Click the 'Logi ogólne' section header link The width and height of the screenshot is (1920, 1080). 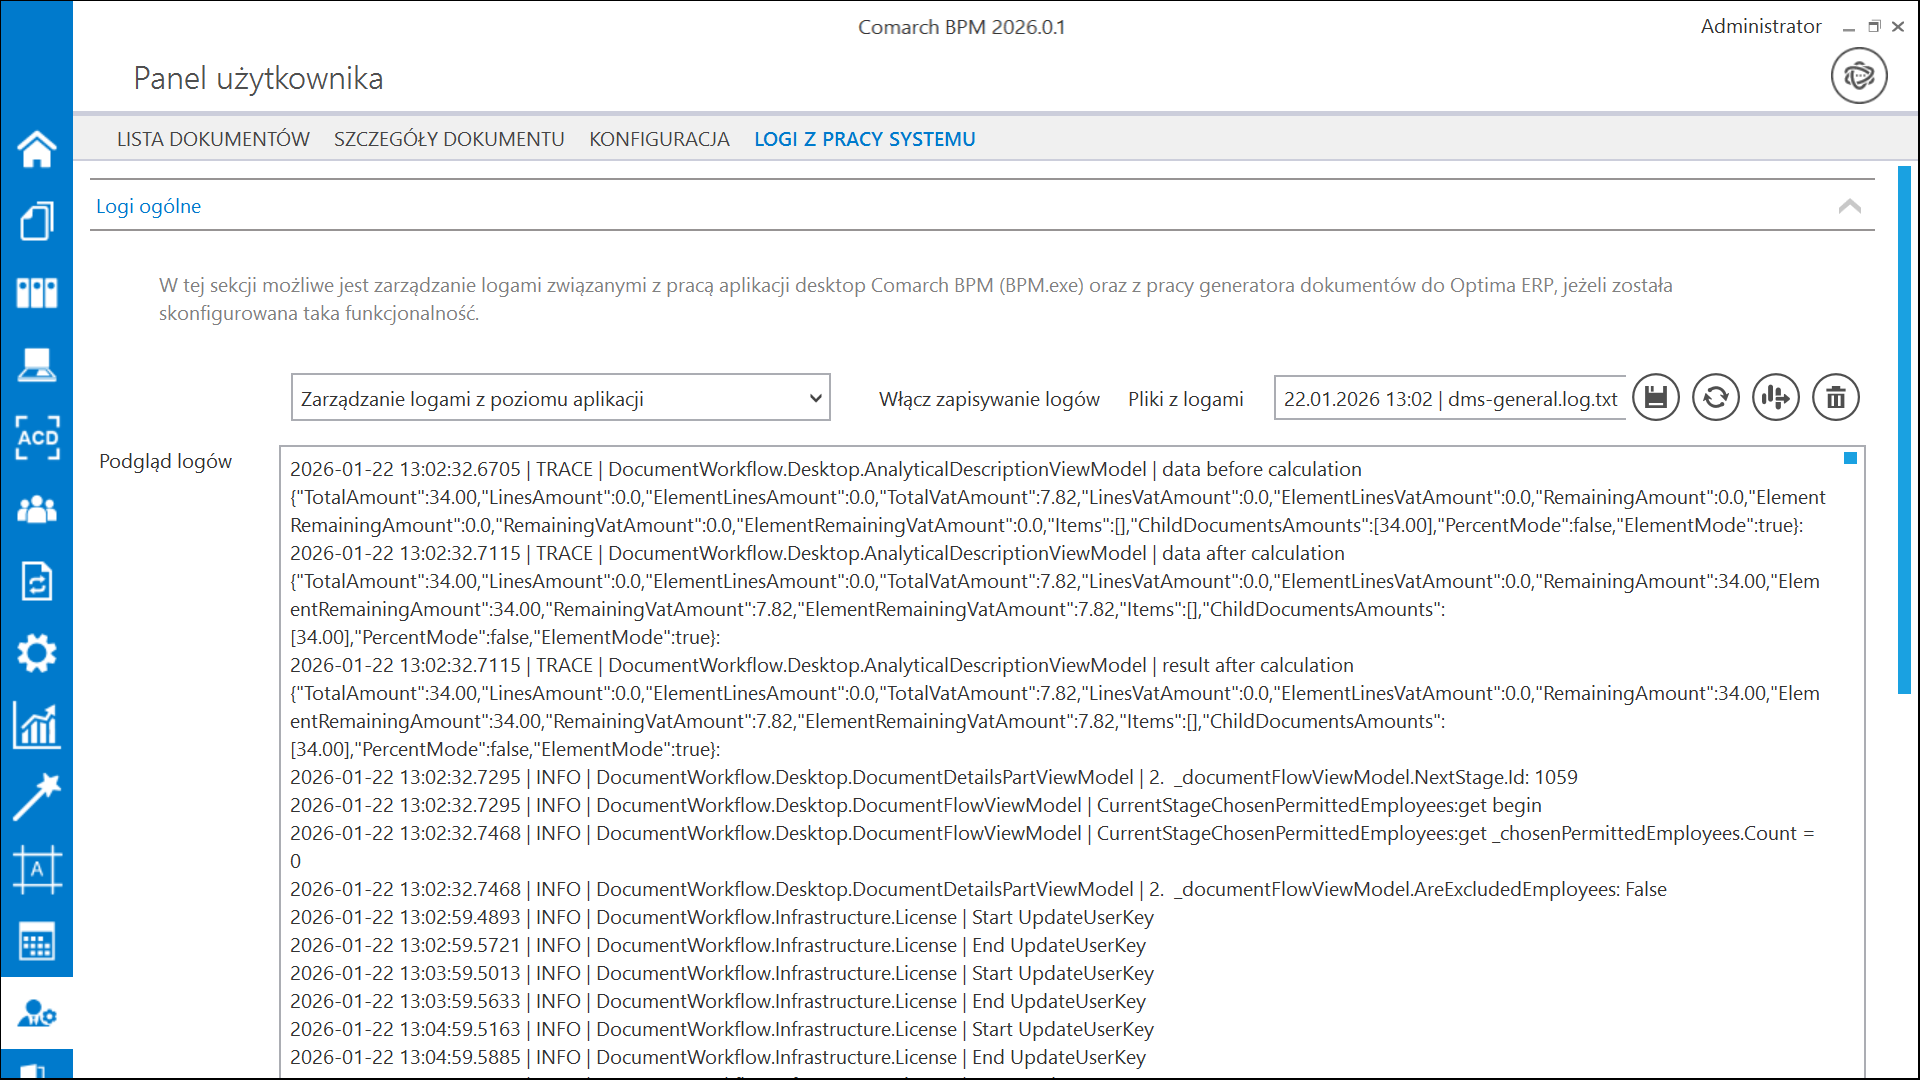click(x=148, y=206)
